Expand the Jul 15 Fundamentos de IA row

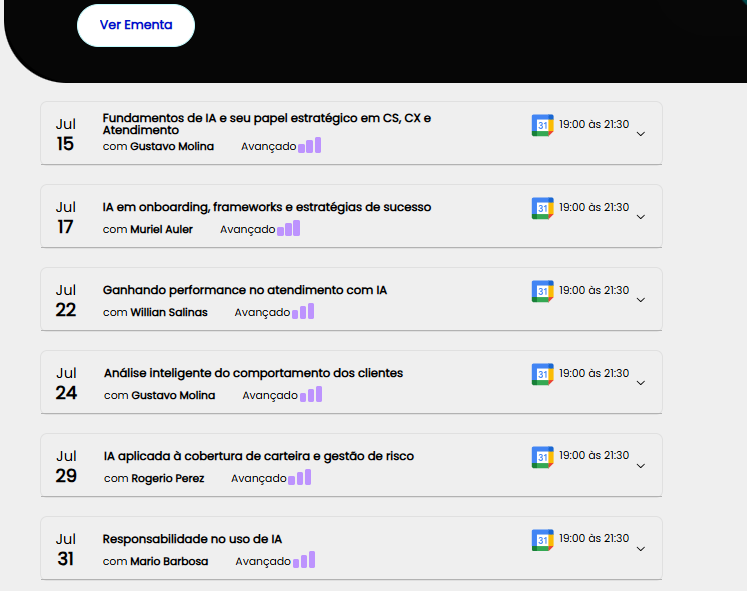641,134
